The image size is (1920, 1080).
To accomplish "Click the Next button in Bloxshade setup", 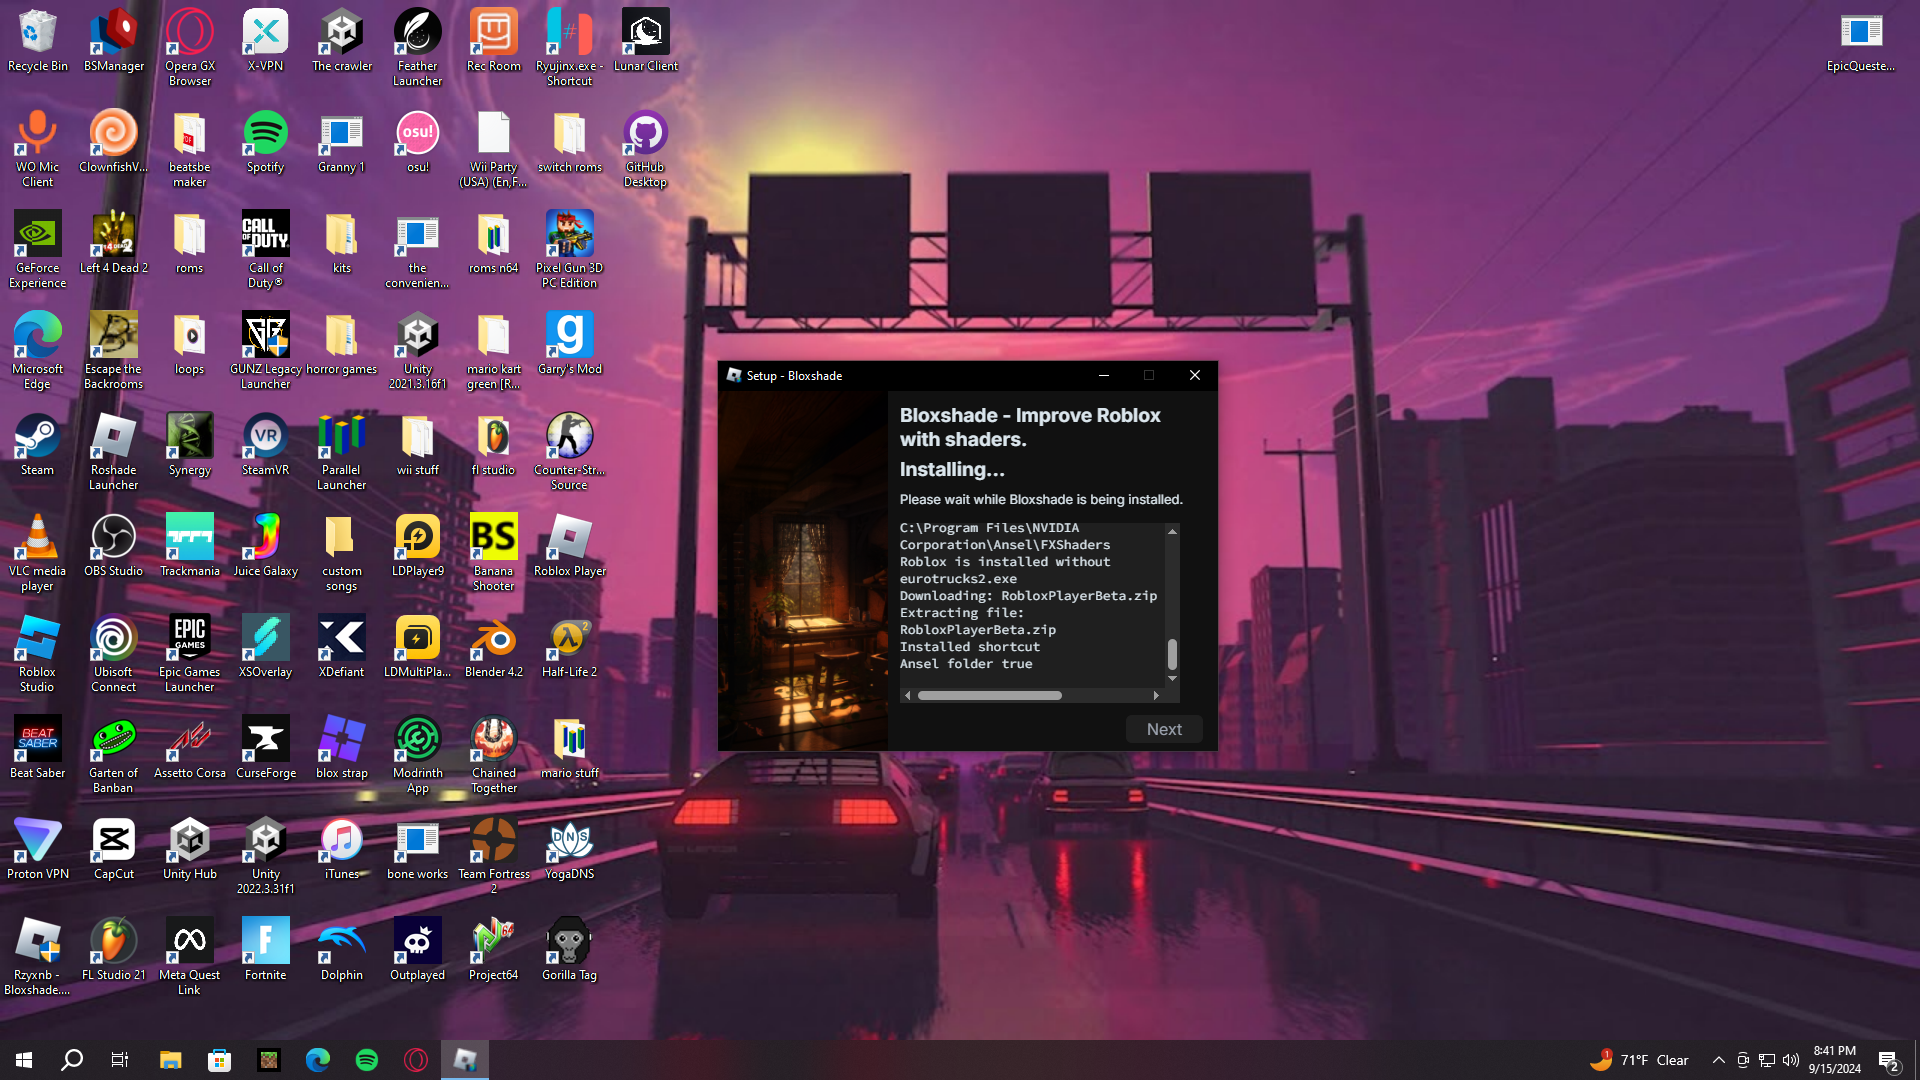I will click(x=1163, y=729).
